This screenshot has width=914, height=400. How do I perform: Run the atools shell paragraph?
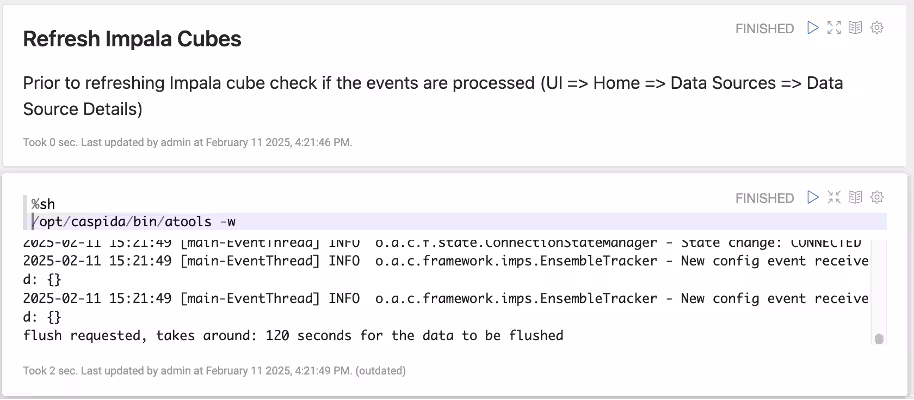pyautogui.click(x=813, y=197)
